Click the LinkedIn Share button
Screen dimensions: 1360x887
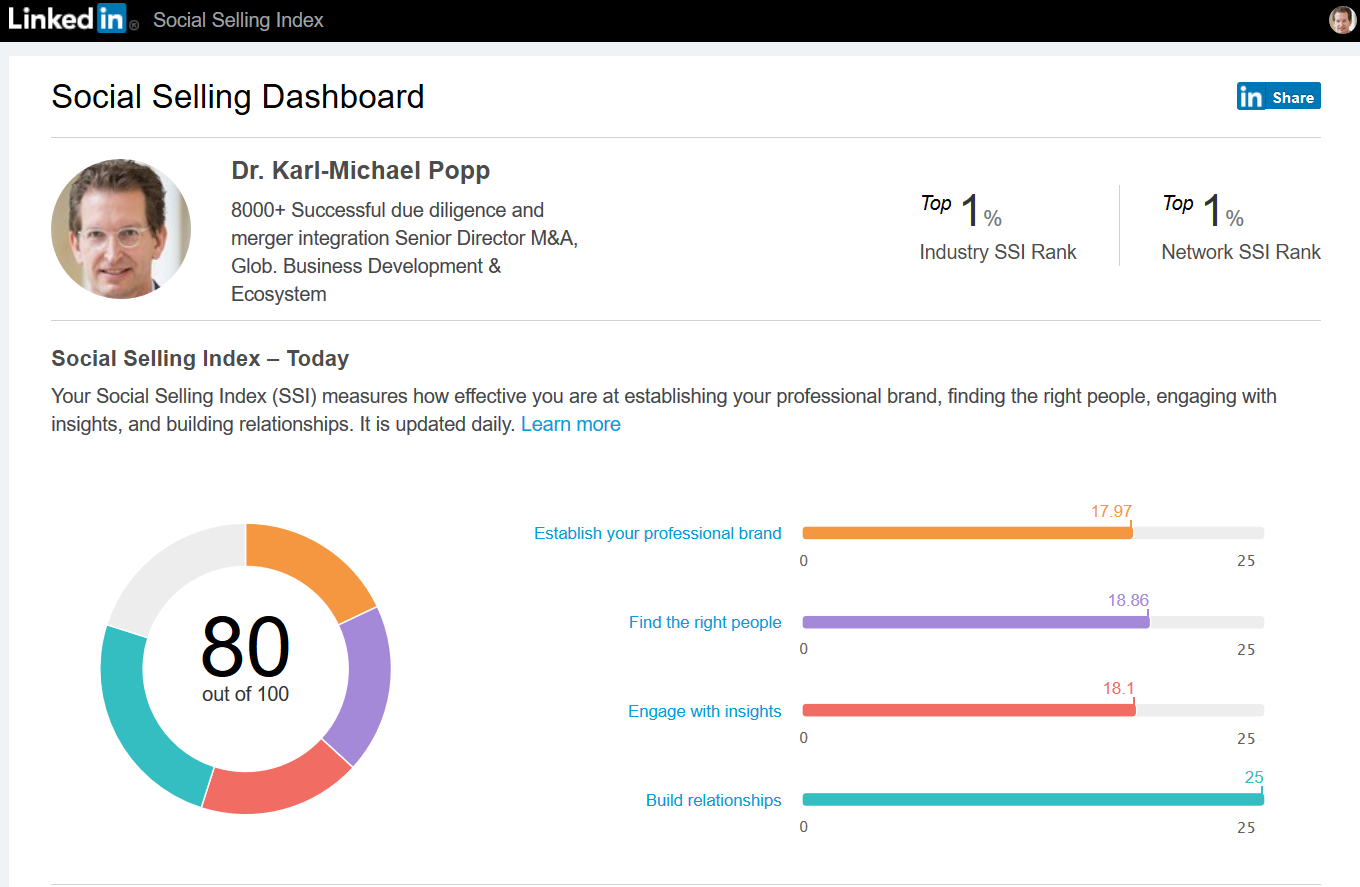1278,97
